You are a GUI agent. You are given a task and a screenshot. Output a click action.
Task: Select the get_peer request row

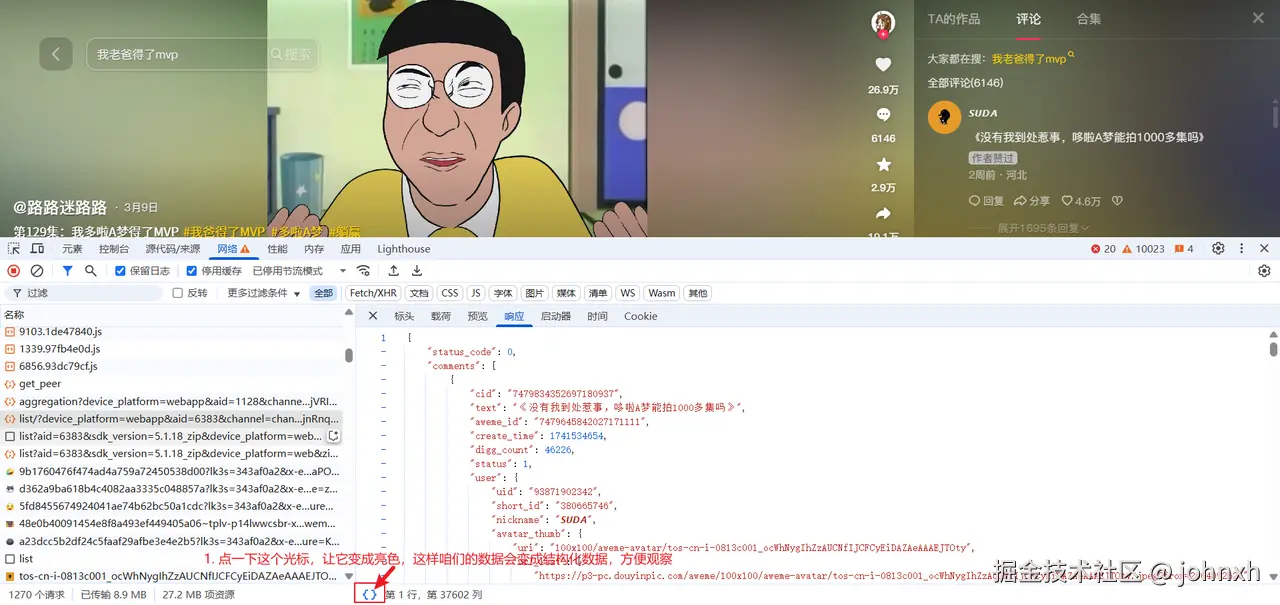[40, 383]
